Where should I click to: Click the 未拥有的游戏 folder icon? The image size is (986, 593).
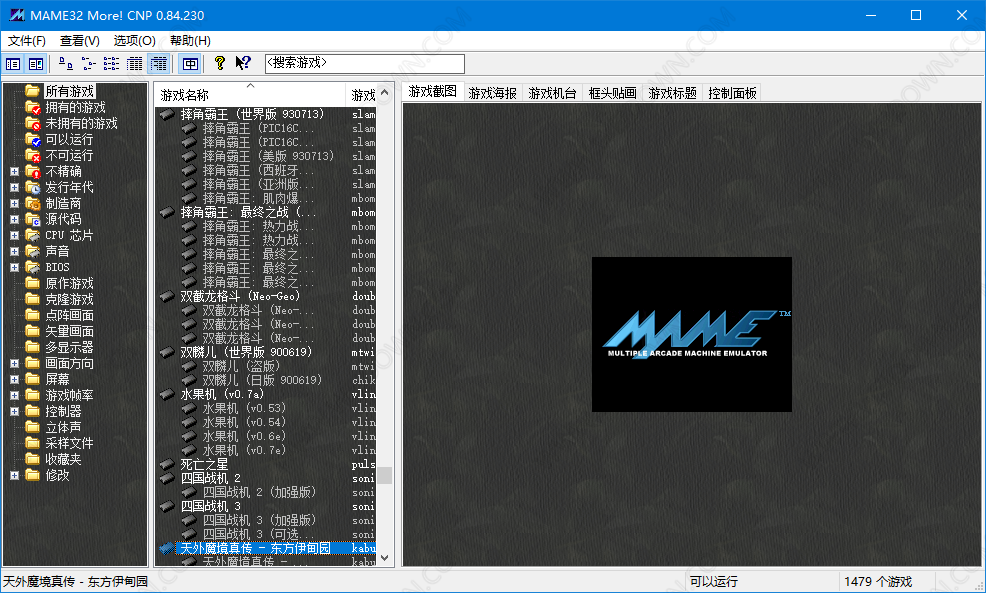point(33,123)
